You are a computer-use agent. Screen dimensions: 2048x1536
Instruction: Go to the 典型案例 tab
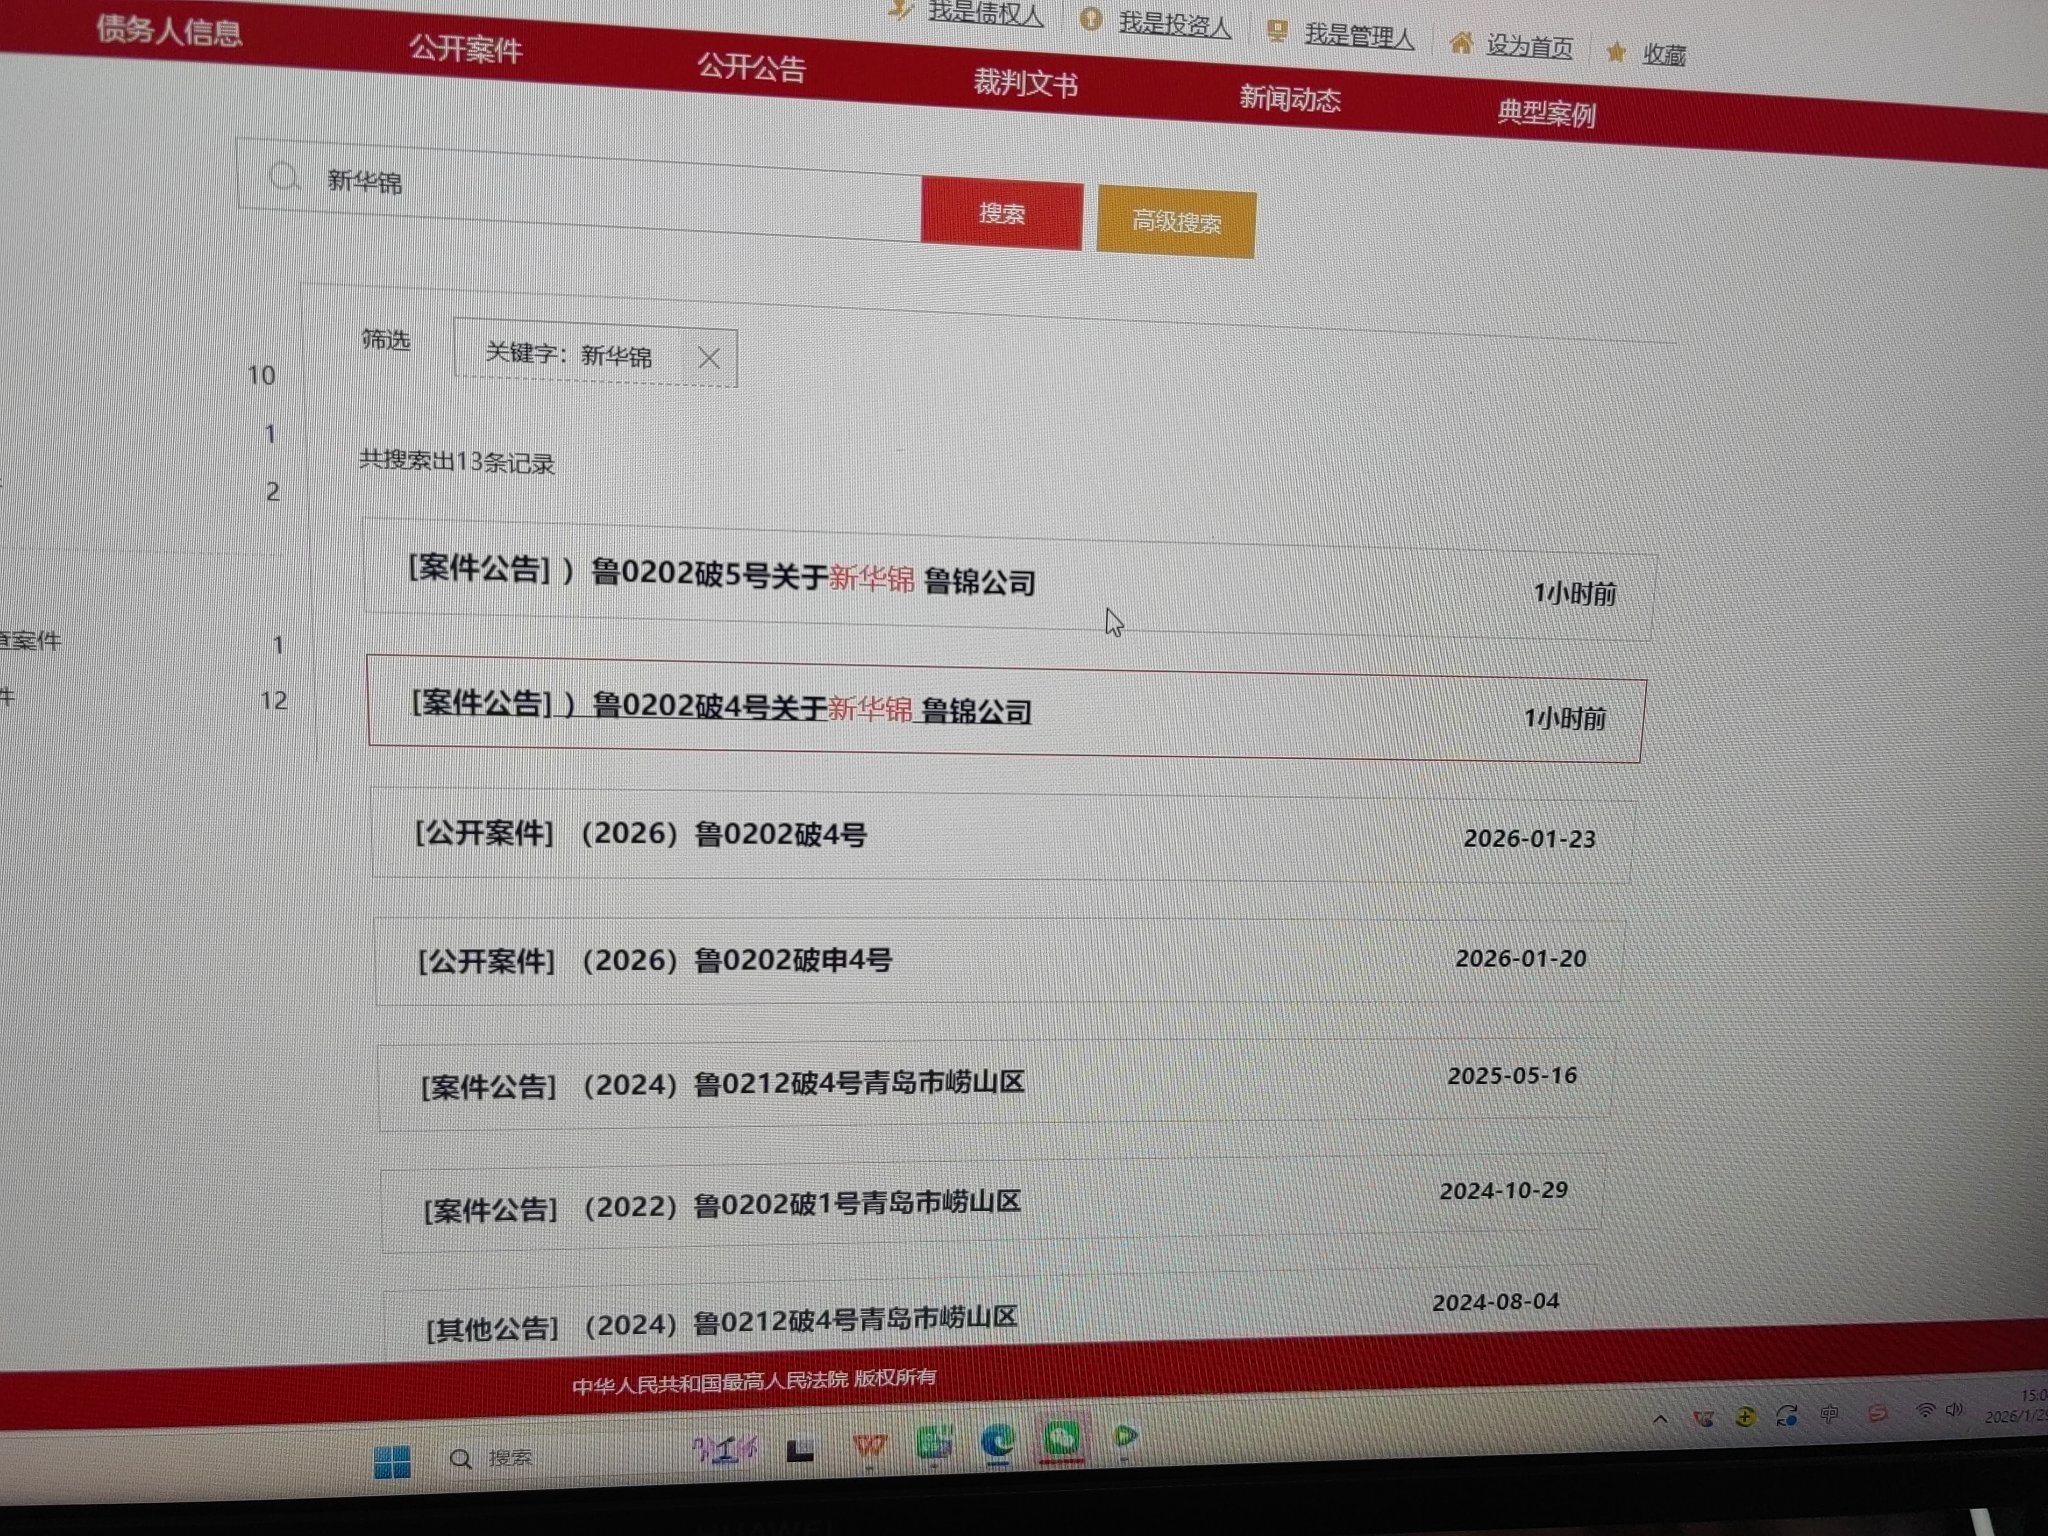(x=1545, y=113)
